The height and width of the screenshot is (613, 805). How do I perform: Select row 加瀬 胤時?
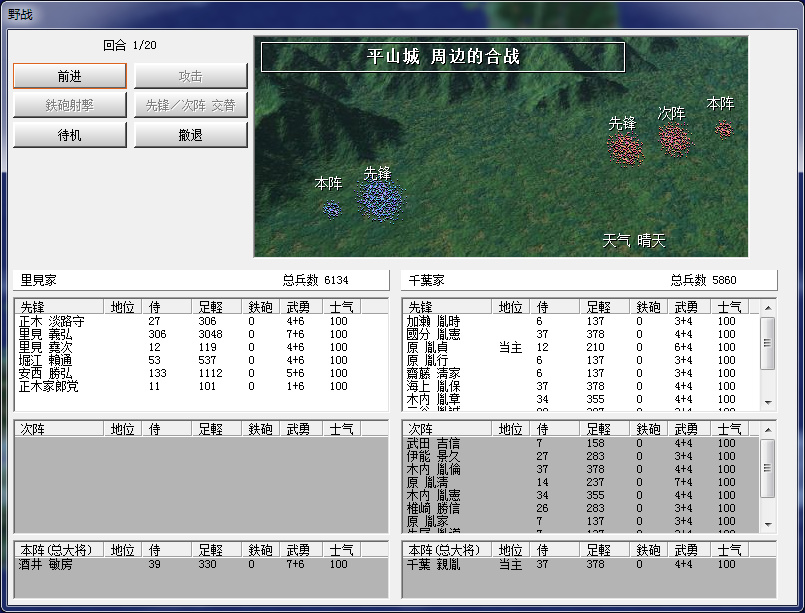pos(581,321)
